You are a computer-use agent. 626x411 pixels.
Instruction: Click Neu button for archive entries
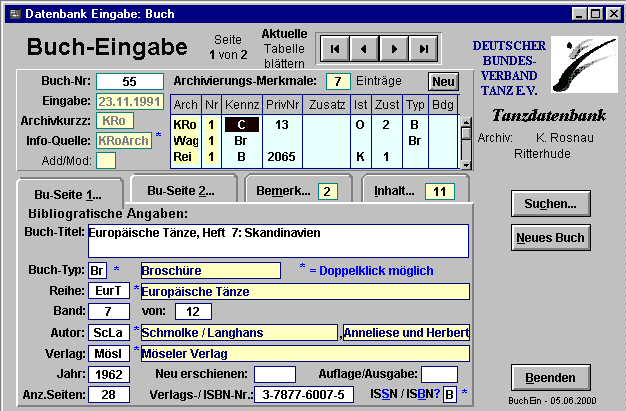pos(442,81)
